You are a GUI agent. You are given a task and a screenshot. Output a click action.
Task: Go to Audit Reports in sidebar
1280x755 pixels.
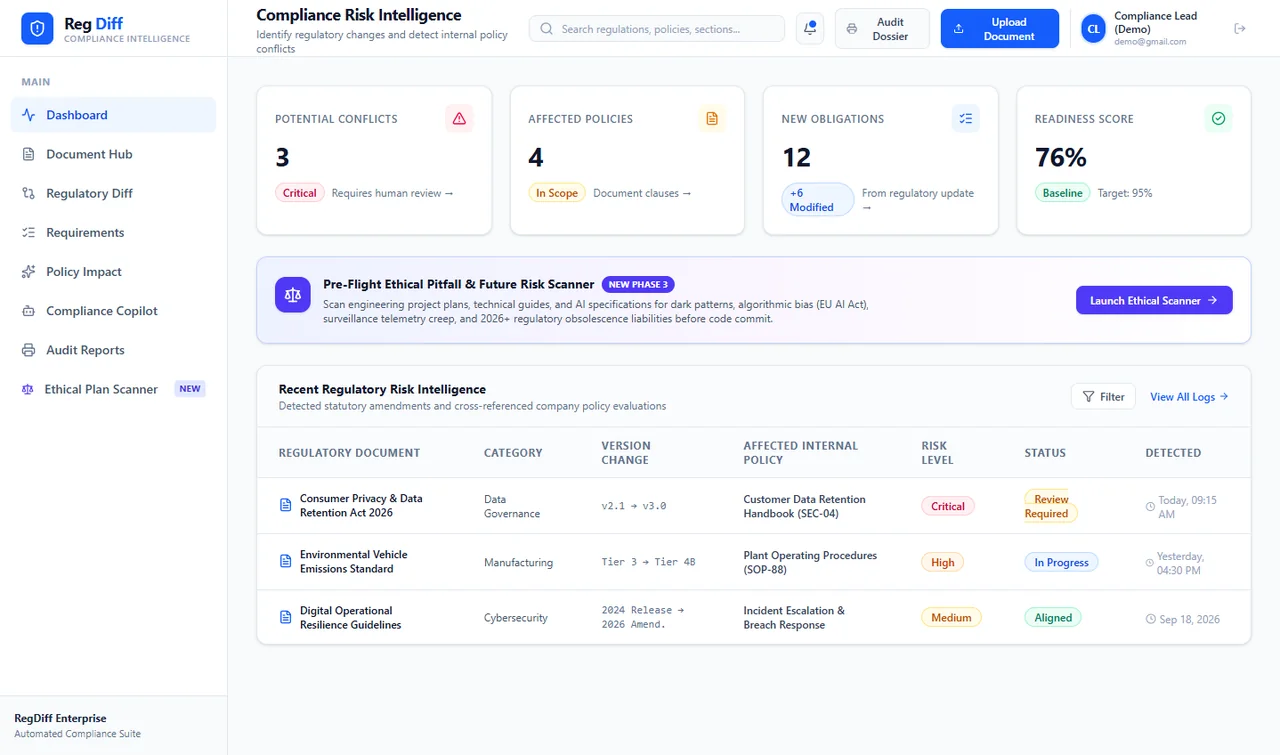113,350
